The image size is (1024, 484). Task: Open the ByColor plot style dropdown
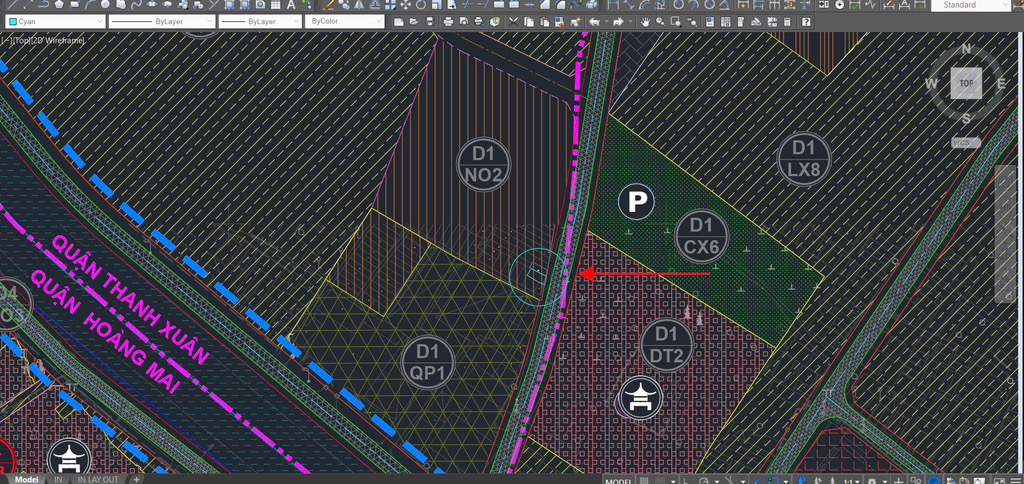[x=344, y=21]
